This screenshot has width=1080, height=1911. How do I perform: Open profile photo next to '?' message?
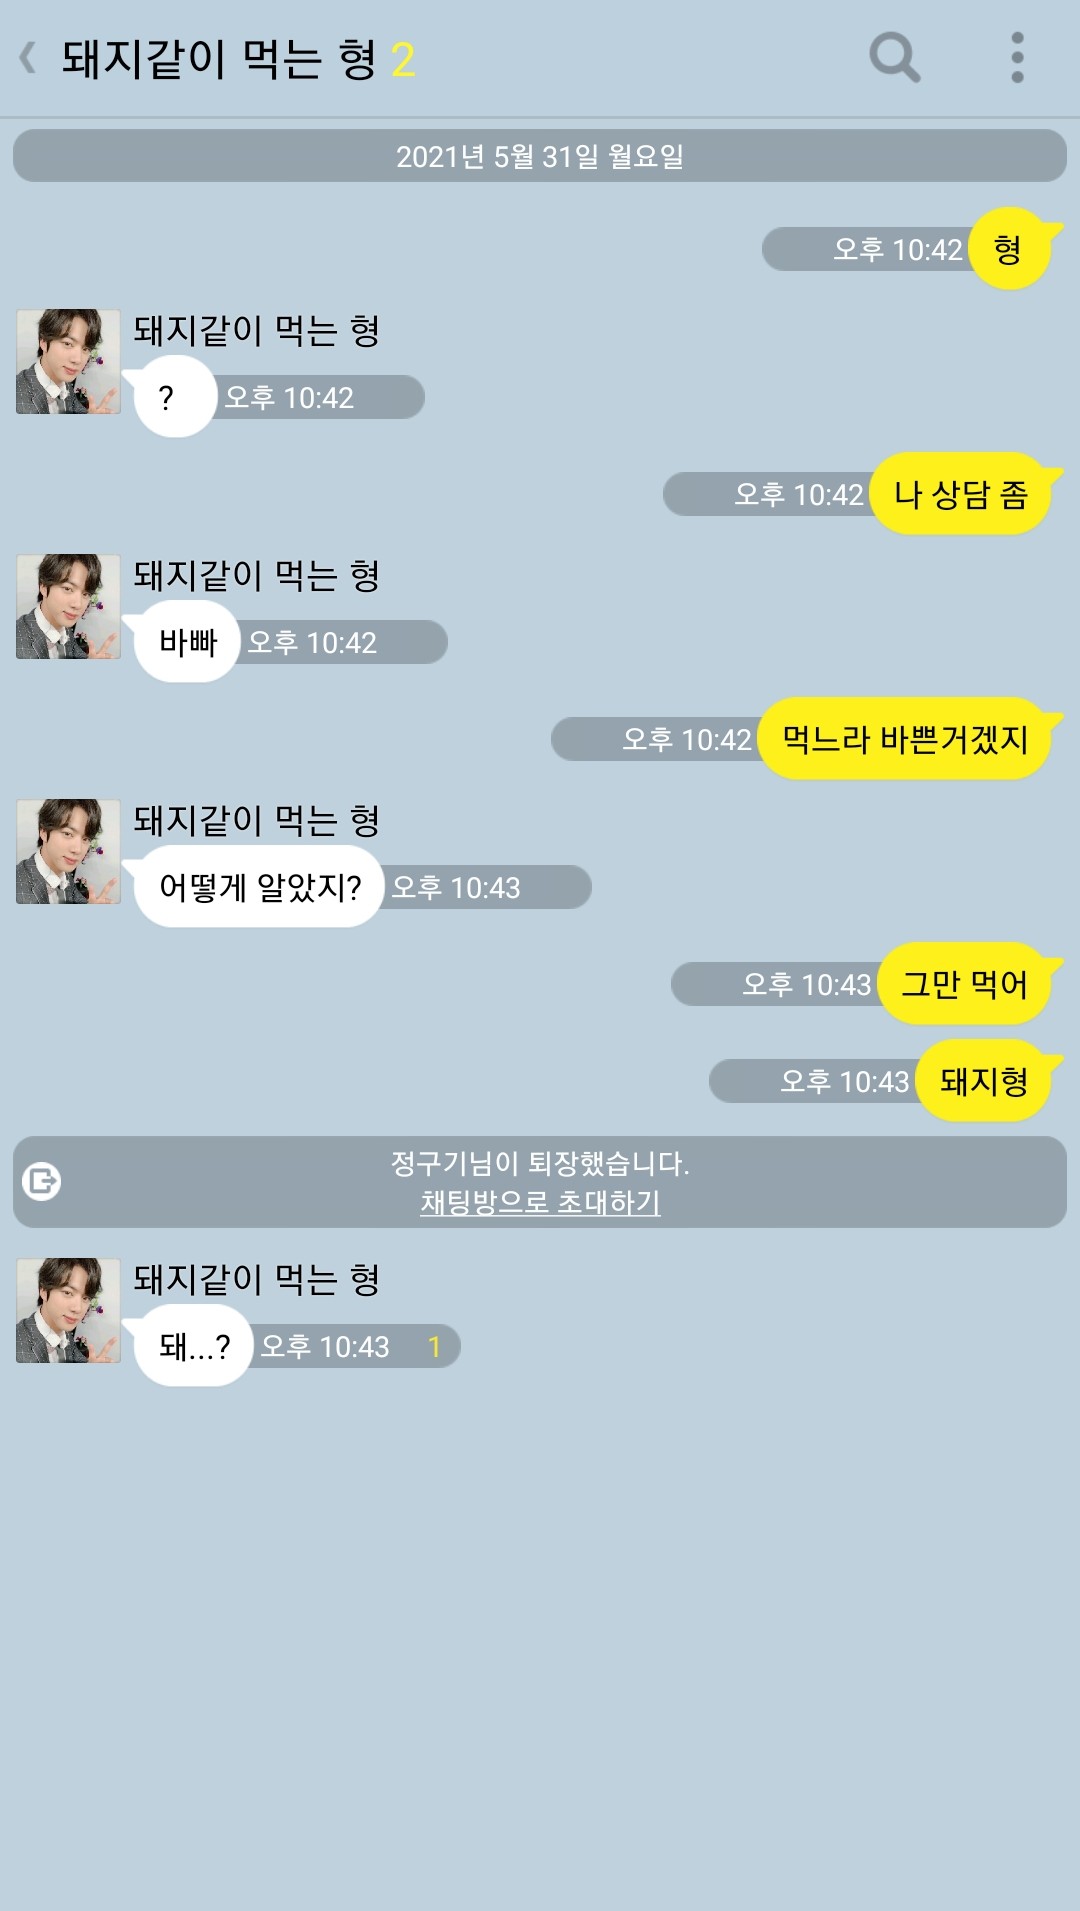point(68,361)
